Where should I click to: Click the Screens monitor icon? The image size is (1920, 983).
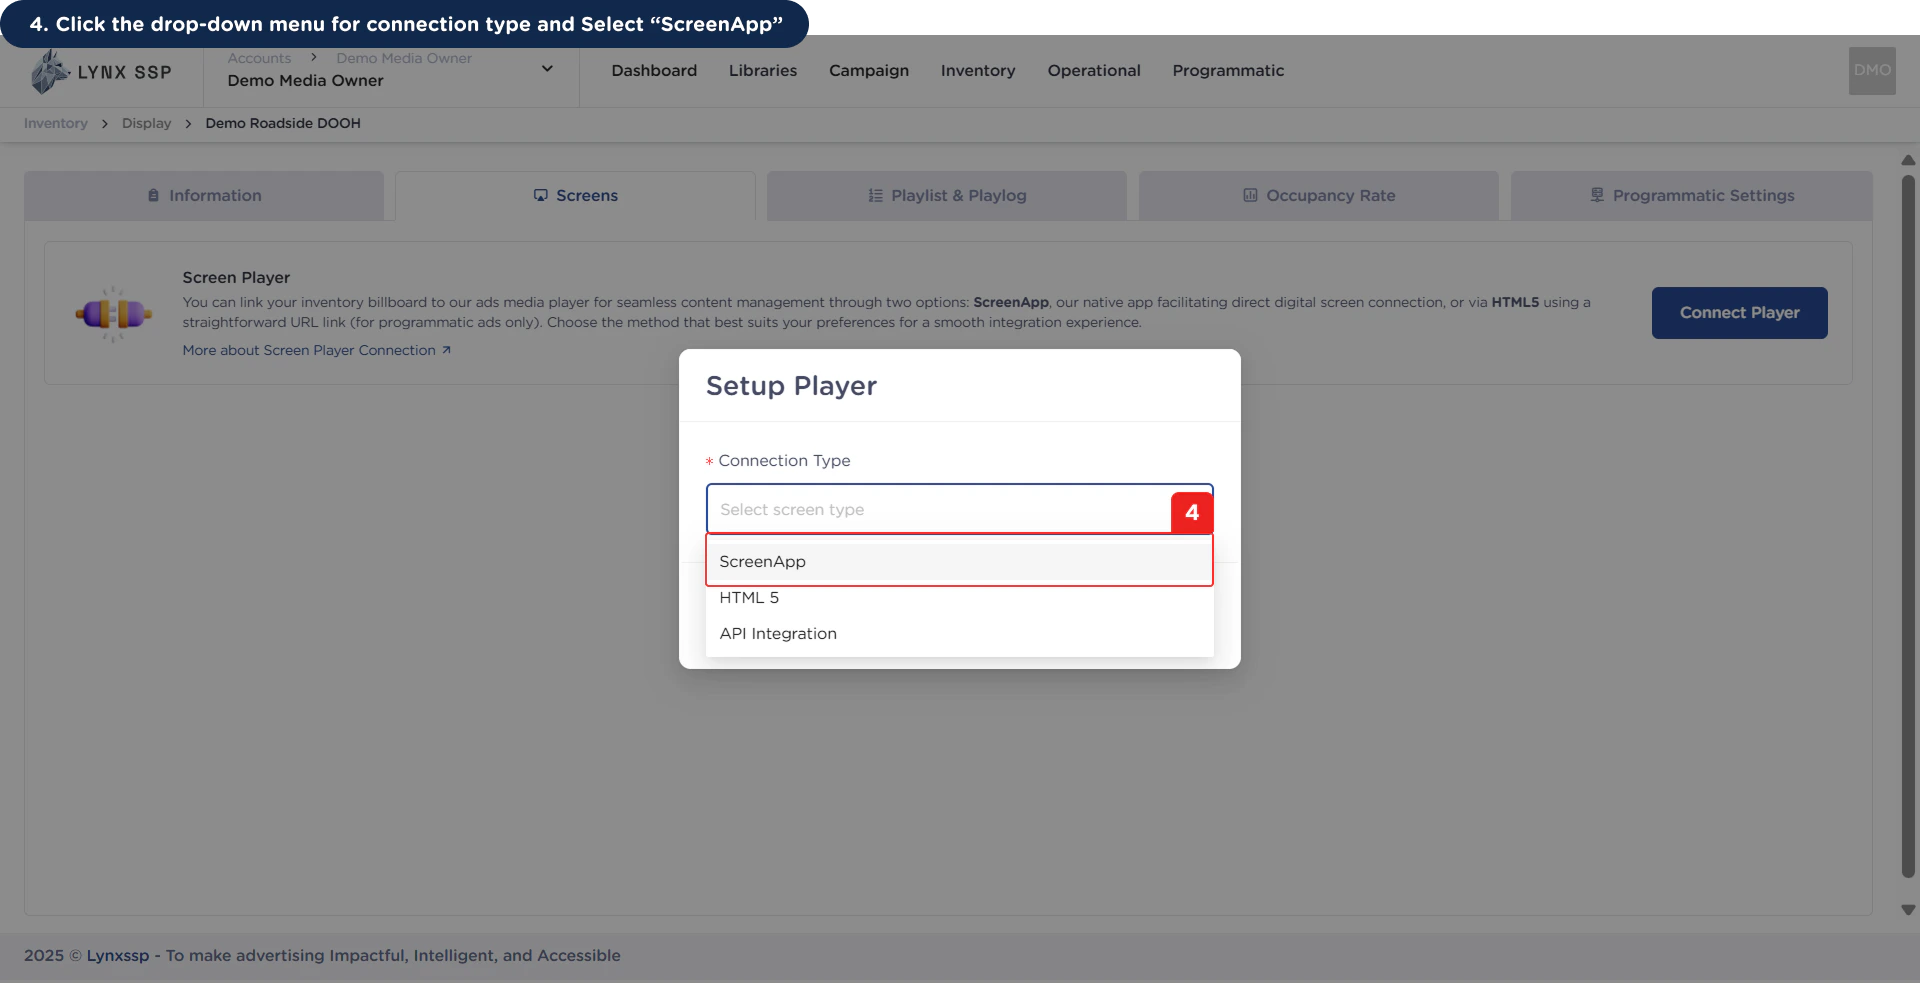[x=541, y=195]
